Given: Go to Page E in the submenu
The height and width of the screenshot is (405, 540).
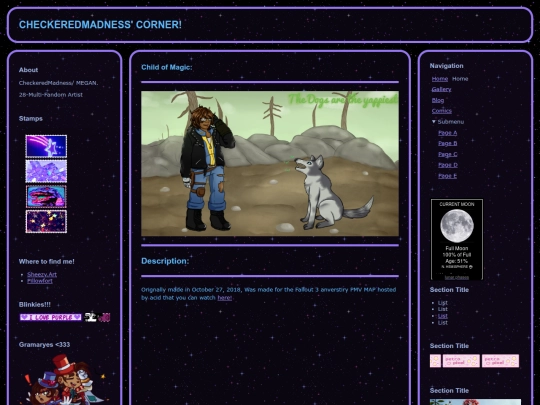Looking at the screenshot, I should click(x=447, y=176).
